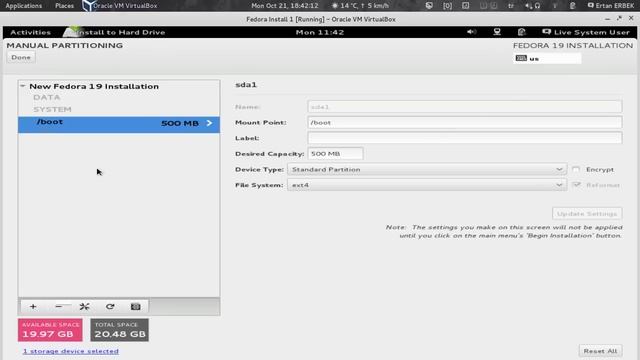Viewport: 640px width, 360px height.
Task: Remove selected mount point with minus button
Action: [59, 307]
